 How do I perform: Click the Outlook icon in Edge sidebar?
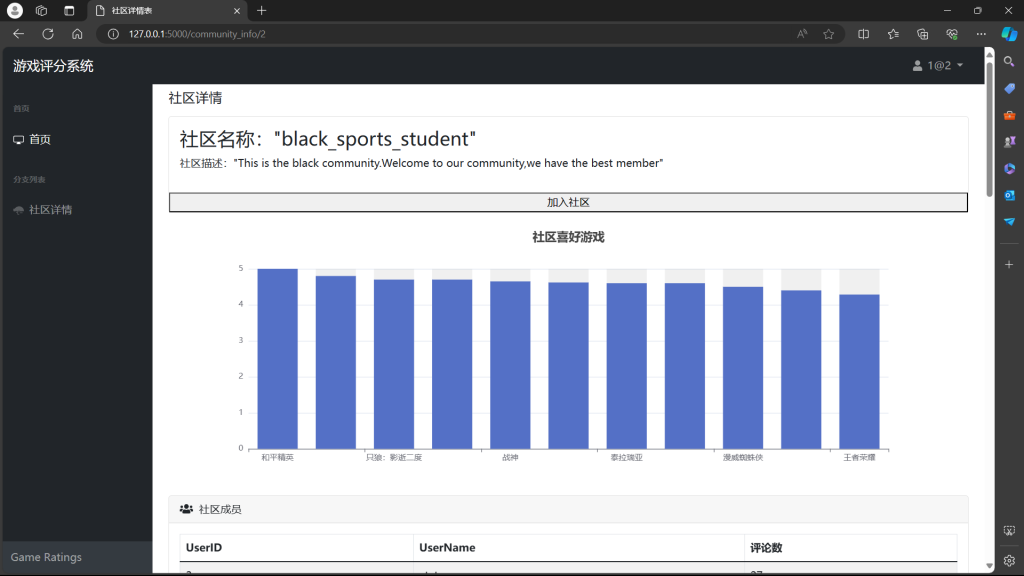(x=1009, y=195)
